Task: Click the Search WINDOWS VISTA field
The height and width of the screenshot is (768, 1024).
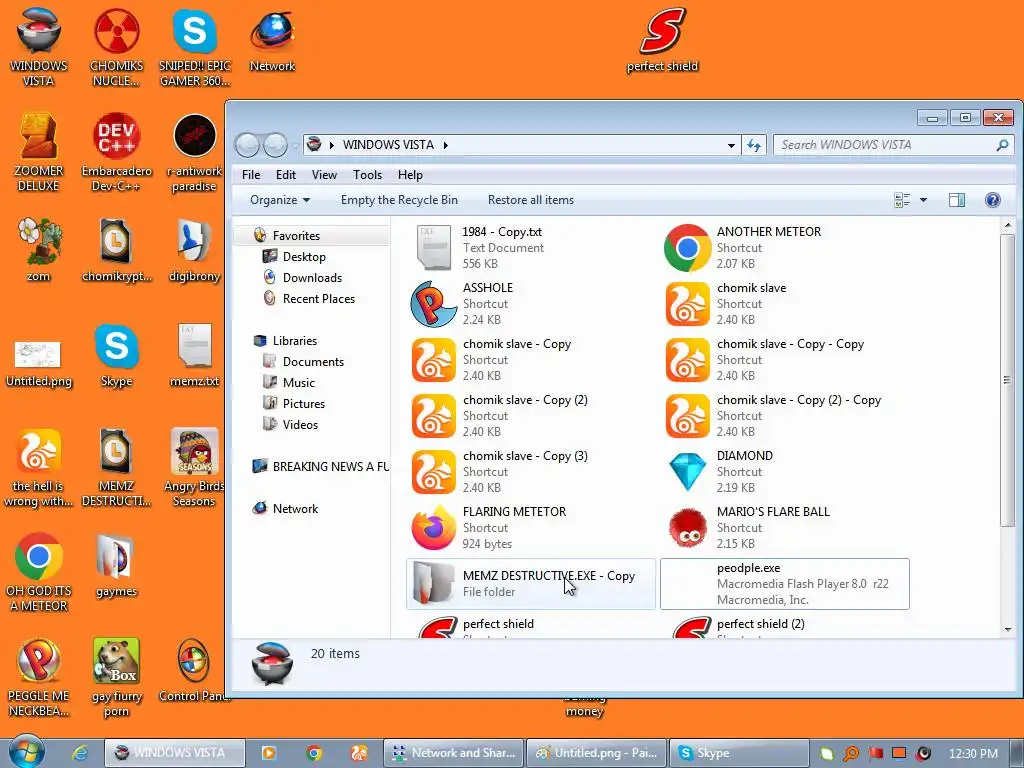Action: point(893,145)
